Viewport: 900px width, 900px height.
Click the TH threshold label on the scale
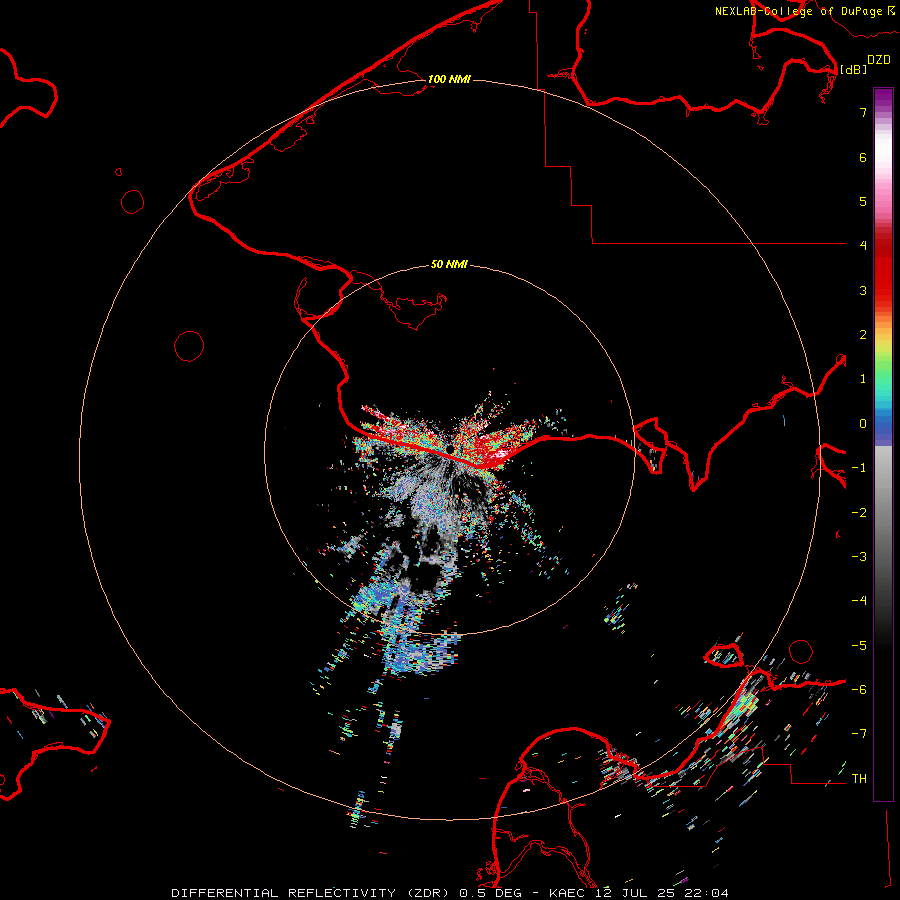tap(859, 779)
